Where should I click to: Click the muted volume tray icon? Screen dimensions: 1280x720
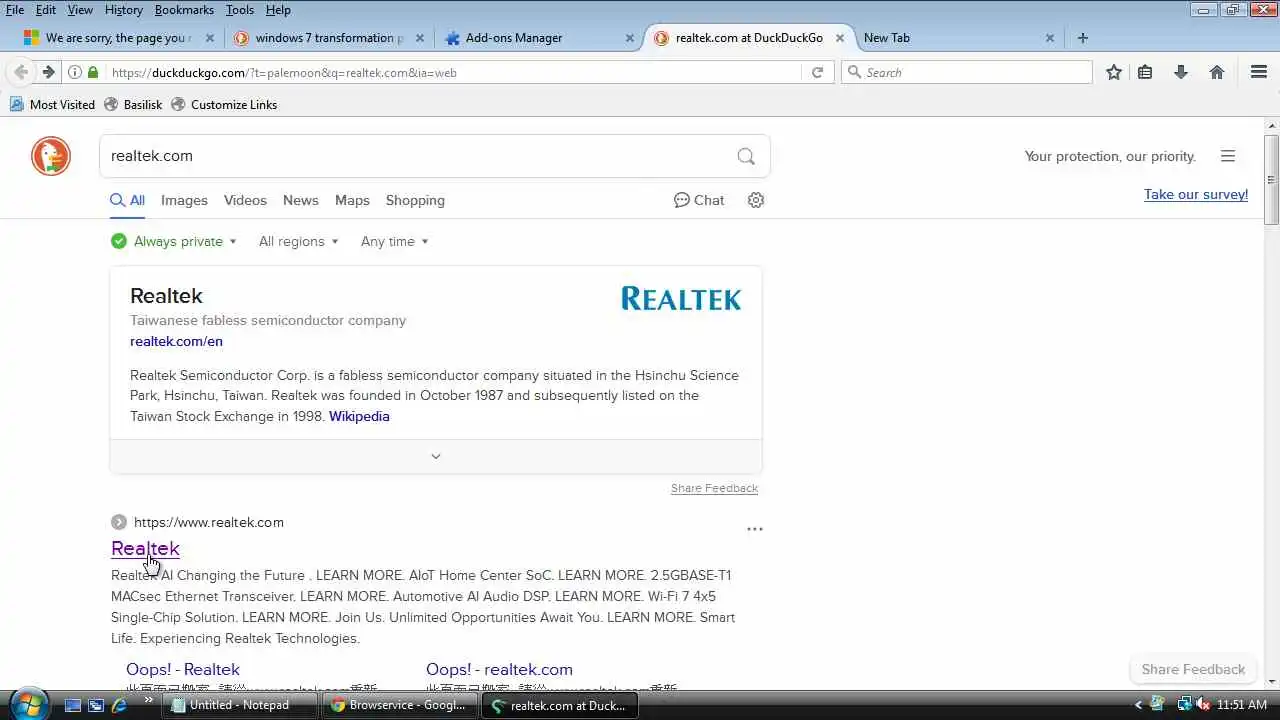1203,705
